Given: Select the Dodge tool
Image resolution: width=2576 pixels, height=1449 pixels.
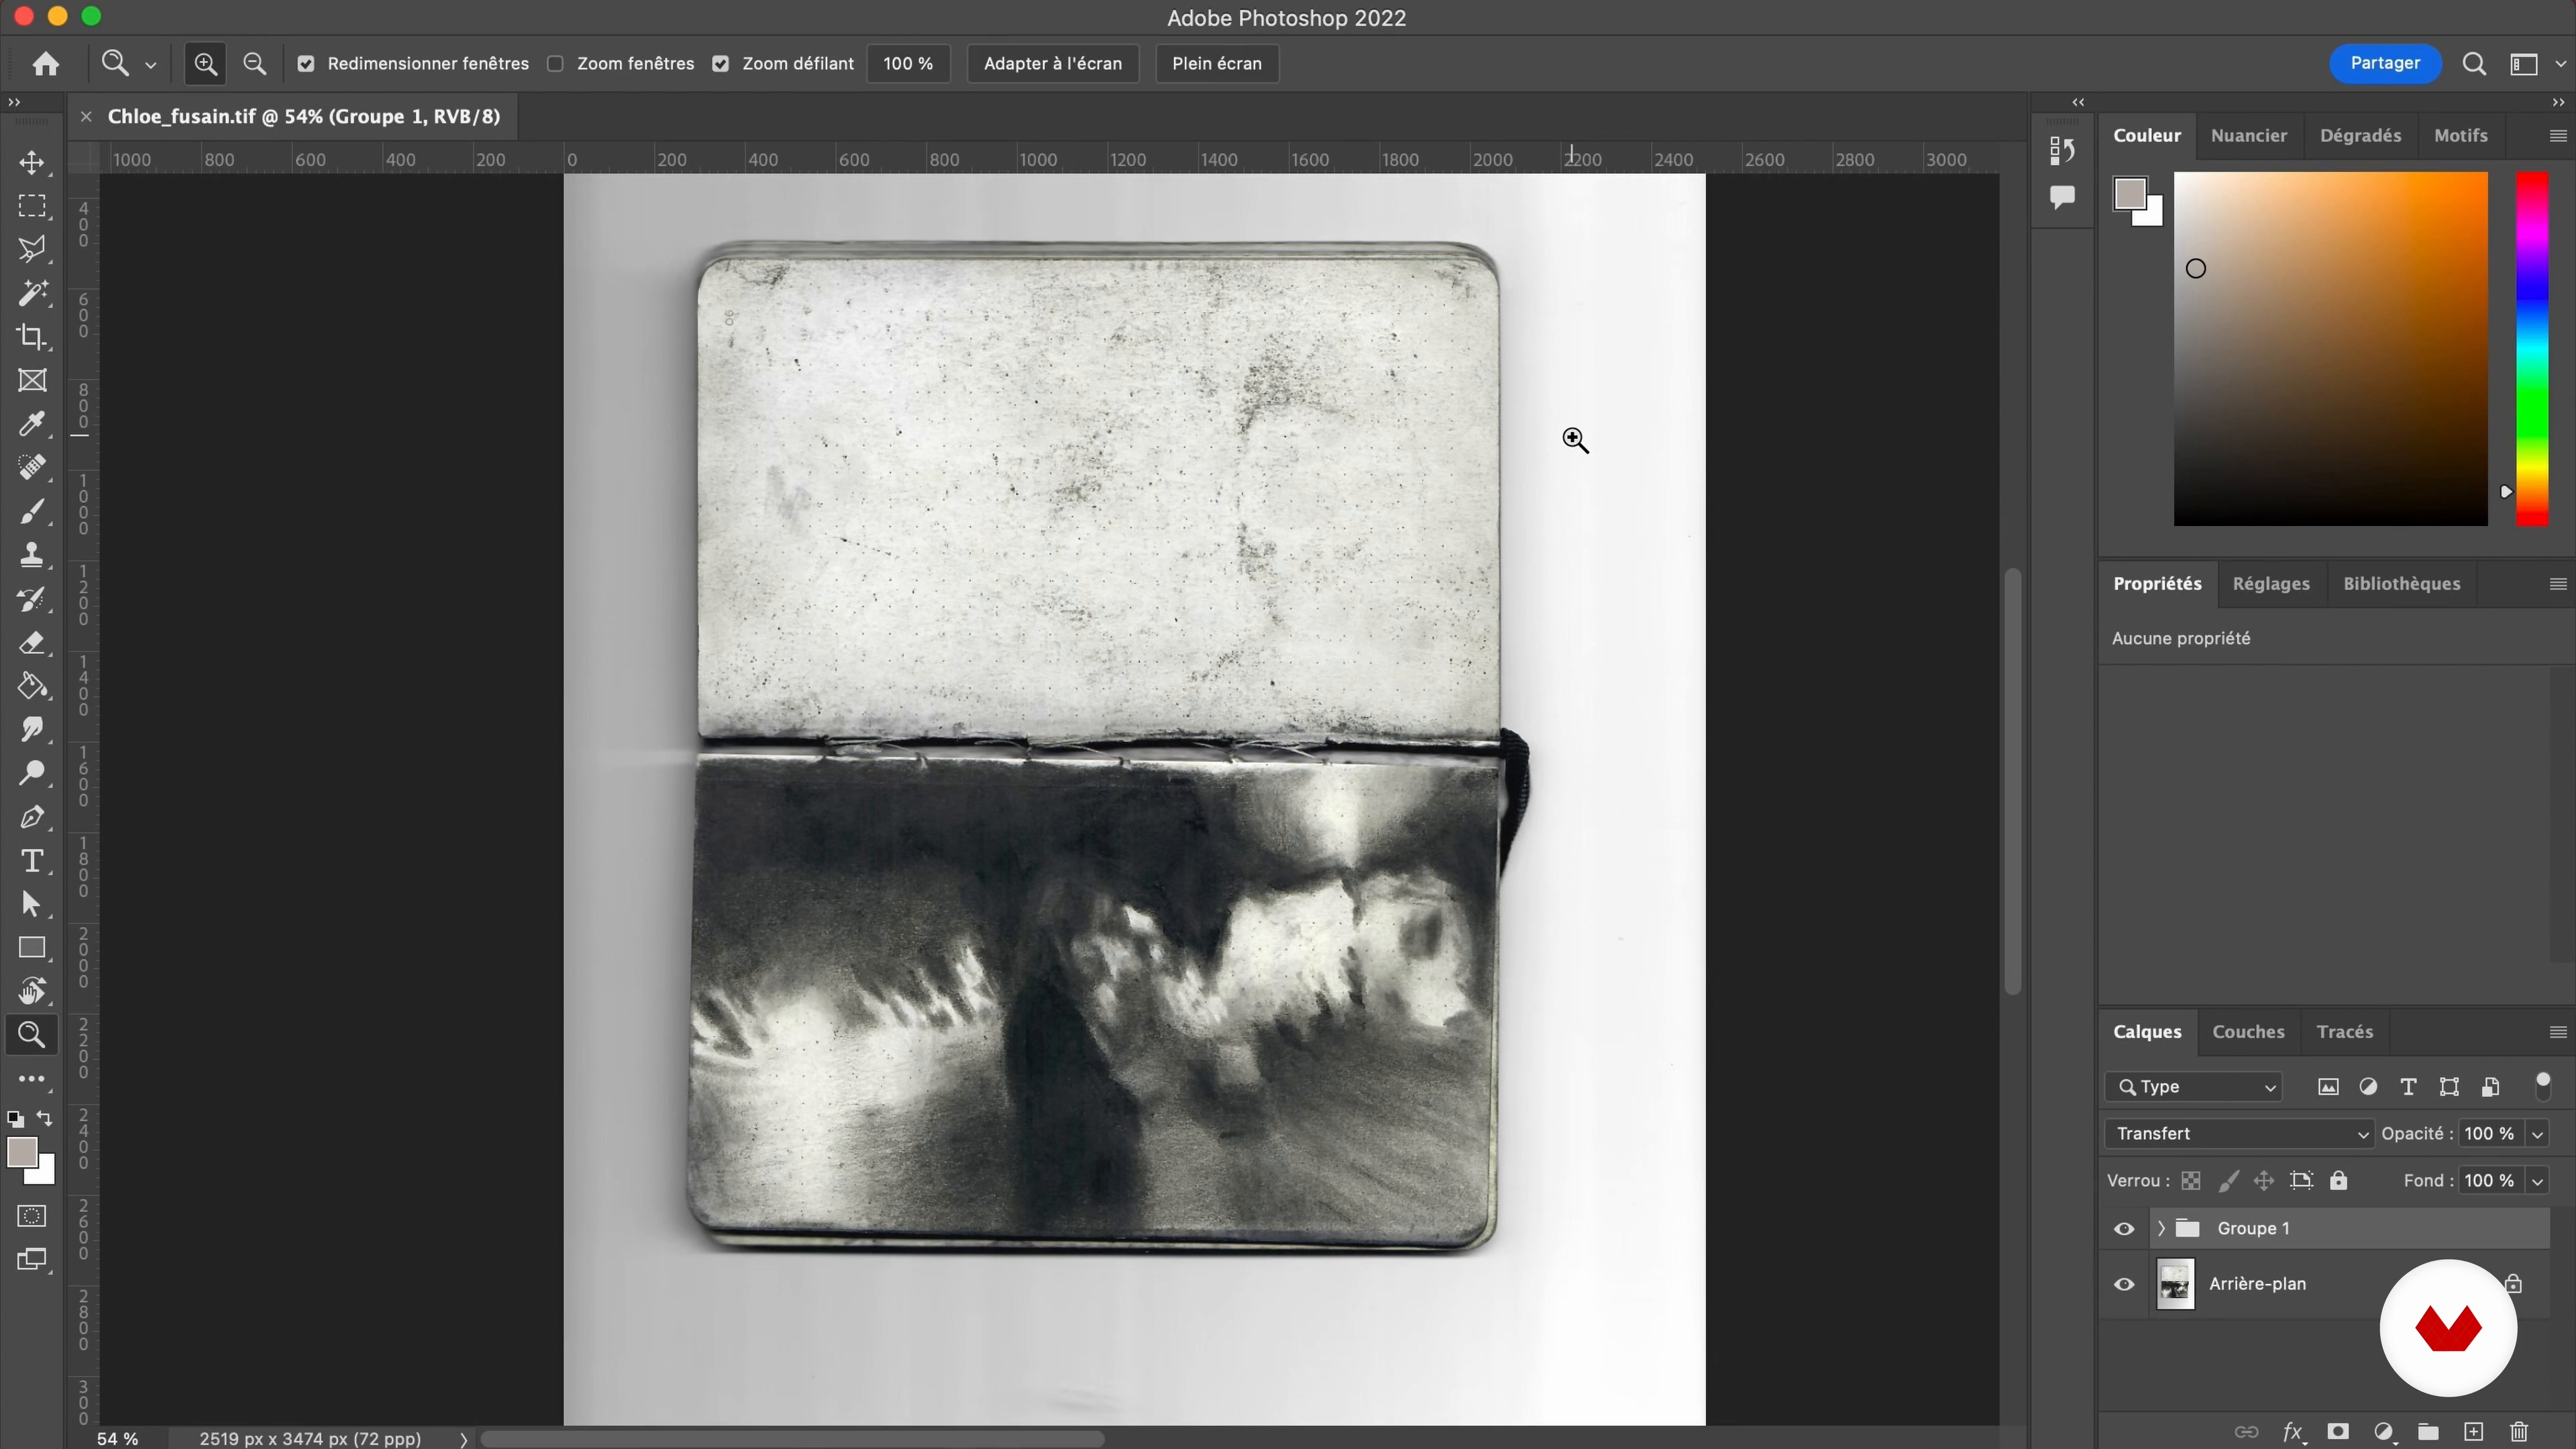Looking at the screenshot, I should [x=32, y=773].
